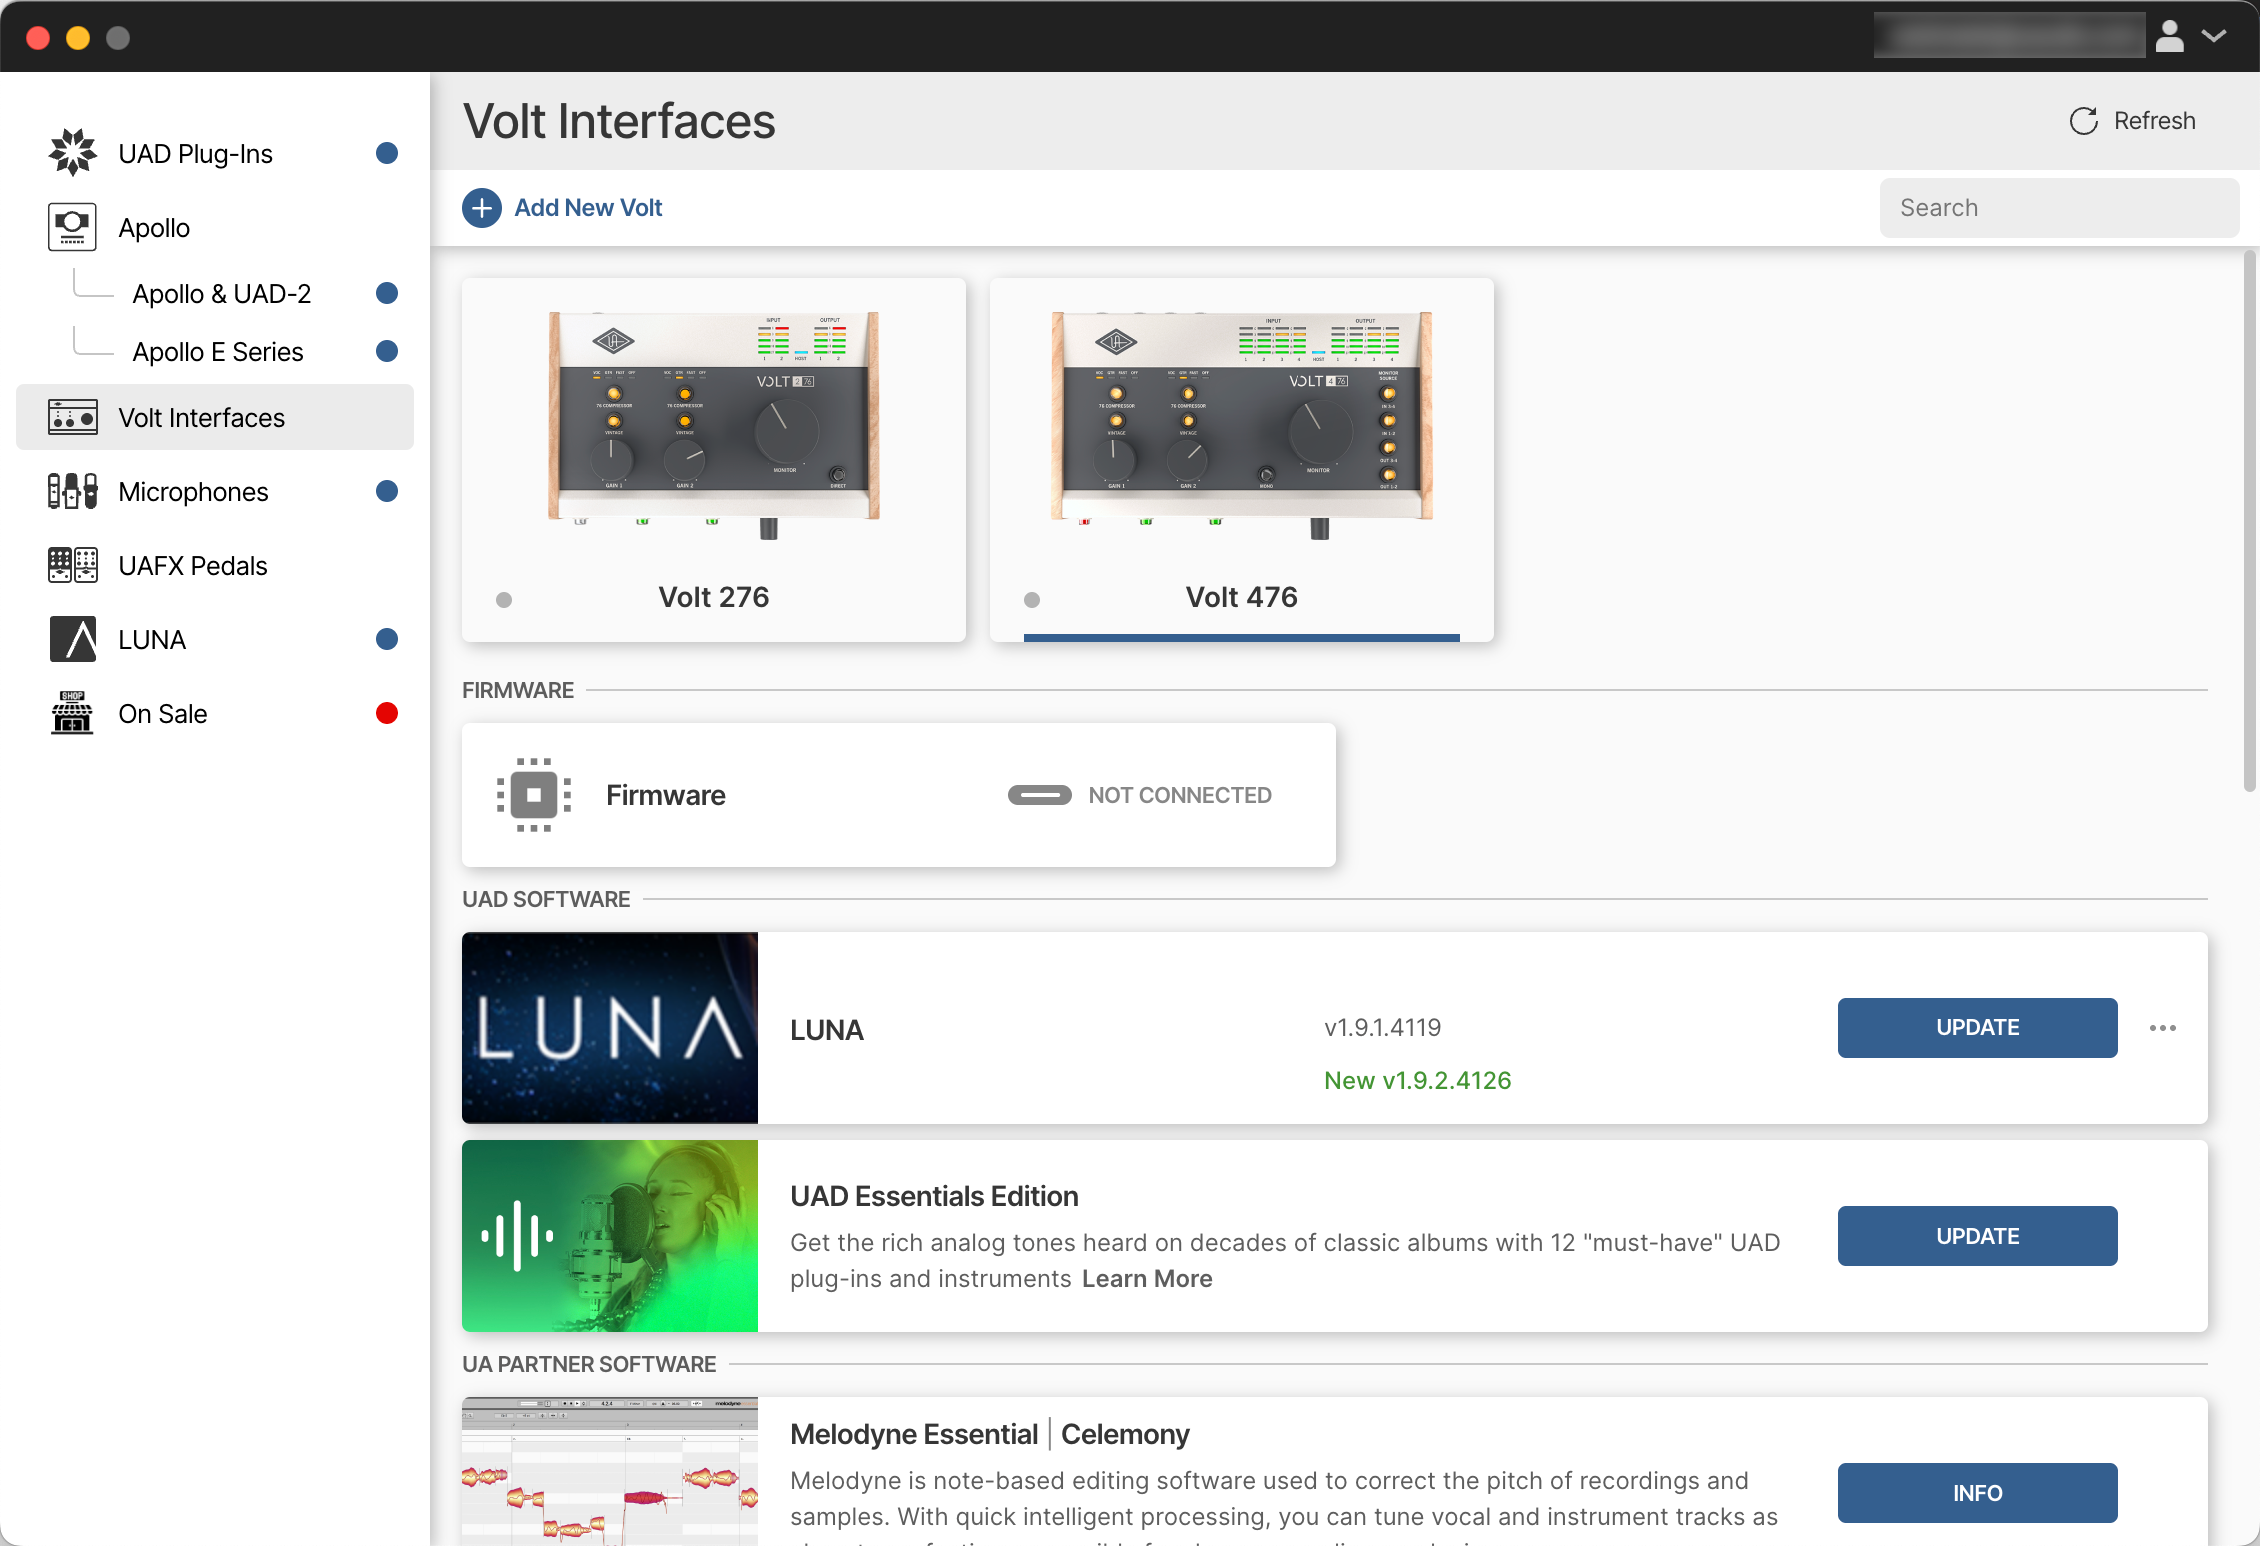Image resolution: width=2260 pixels, height=1546 pixels.
Task: Click the Apollo interface icon in sidebar
Action: 72,227
